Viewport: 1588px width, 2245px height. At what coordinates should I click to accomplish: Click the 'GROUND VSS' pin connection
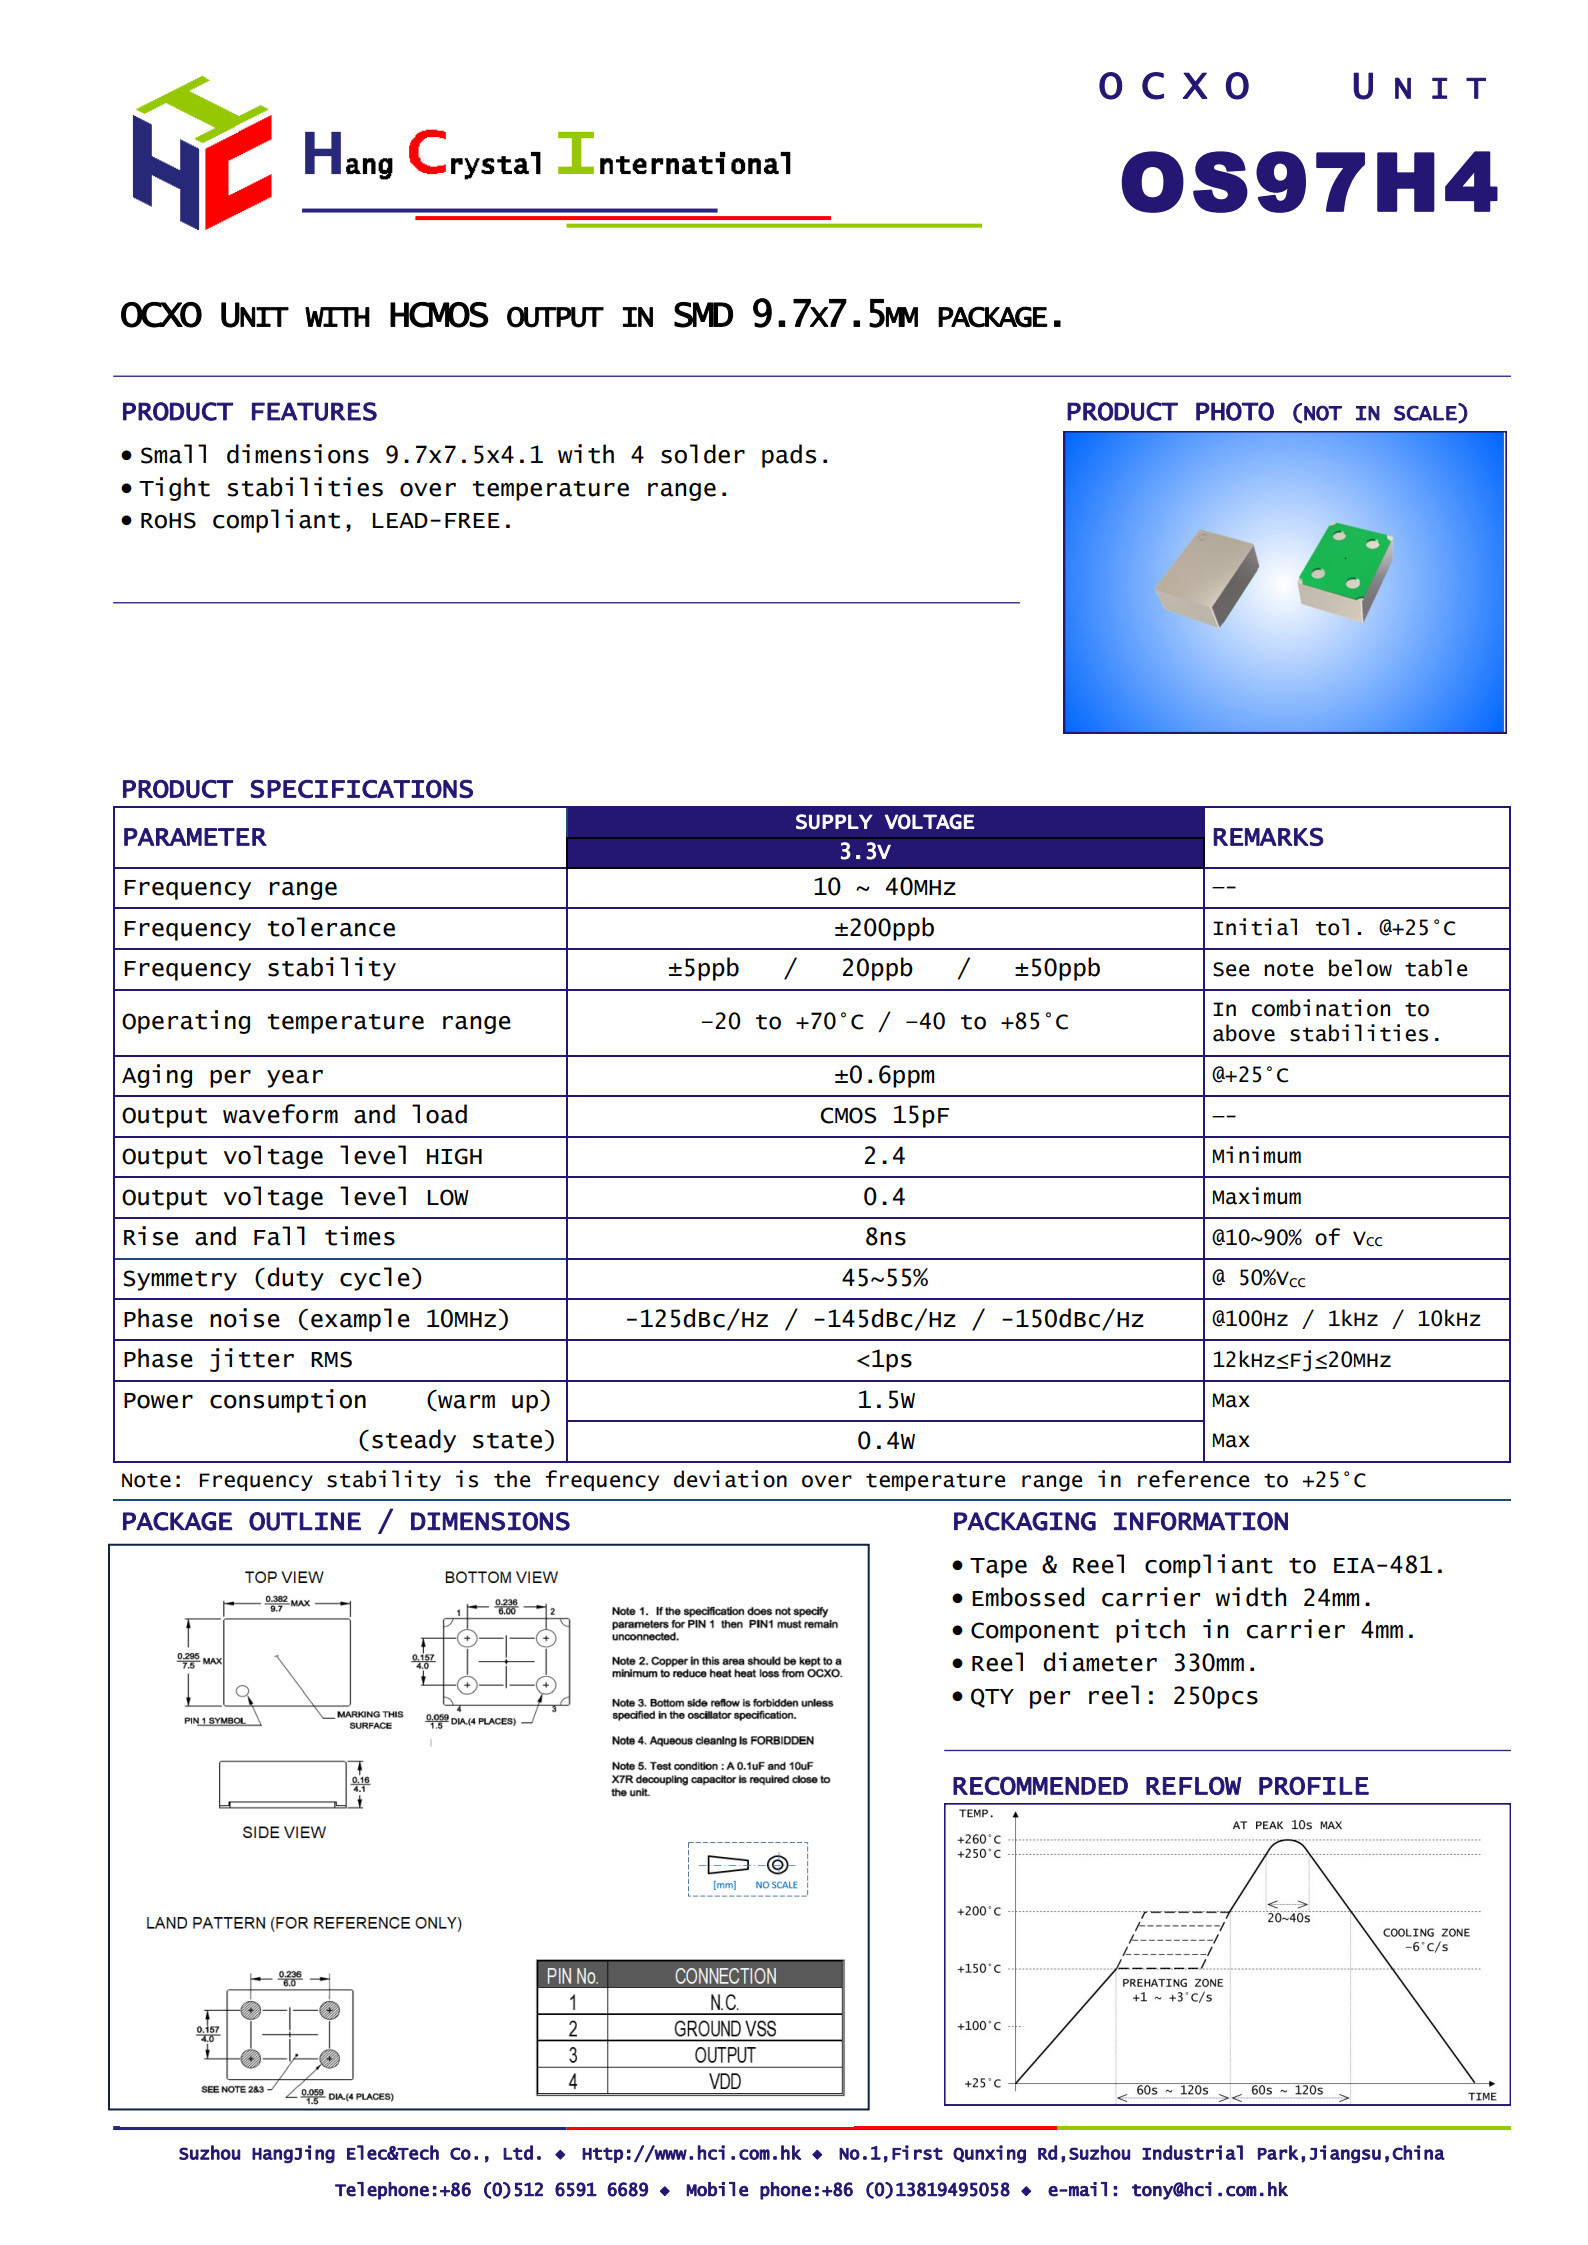click(725, 2029)
